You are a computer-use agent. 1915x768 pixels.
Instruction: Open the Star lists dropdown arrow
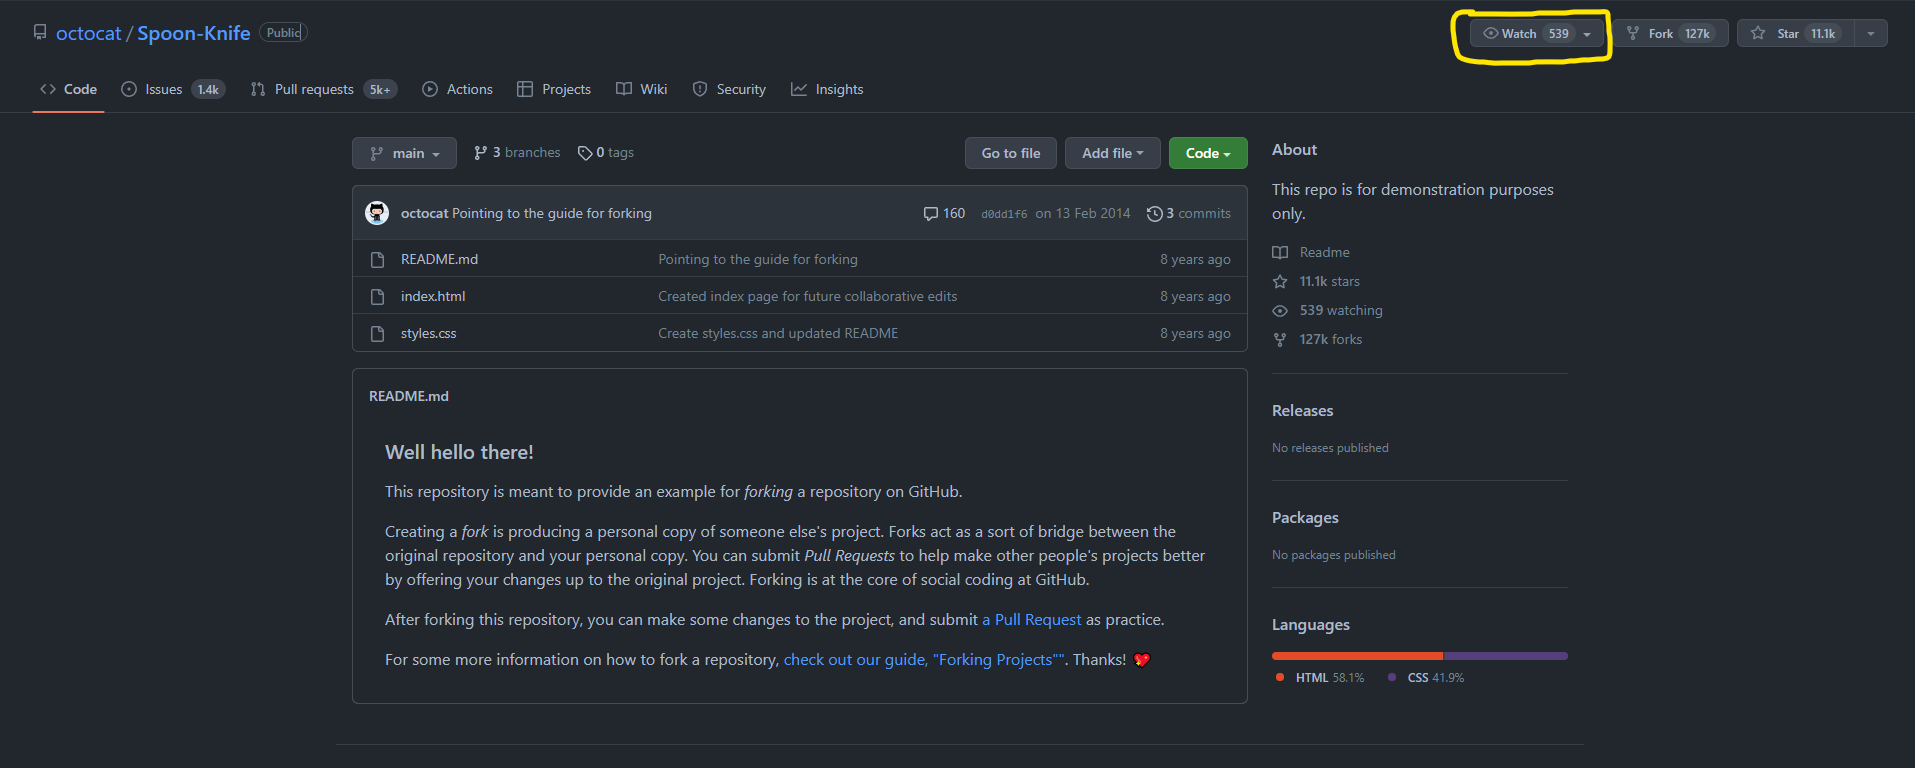click(x=1871, y=33)
